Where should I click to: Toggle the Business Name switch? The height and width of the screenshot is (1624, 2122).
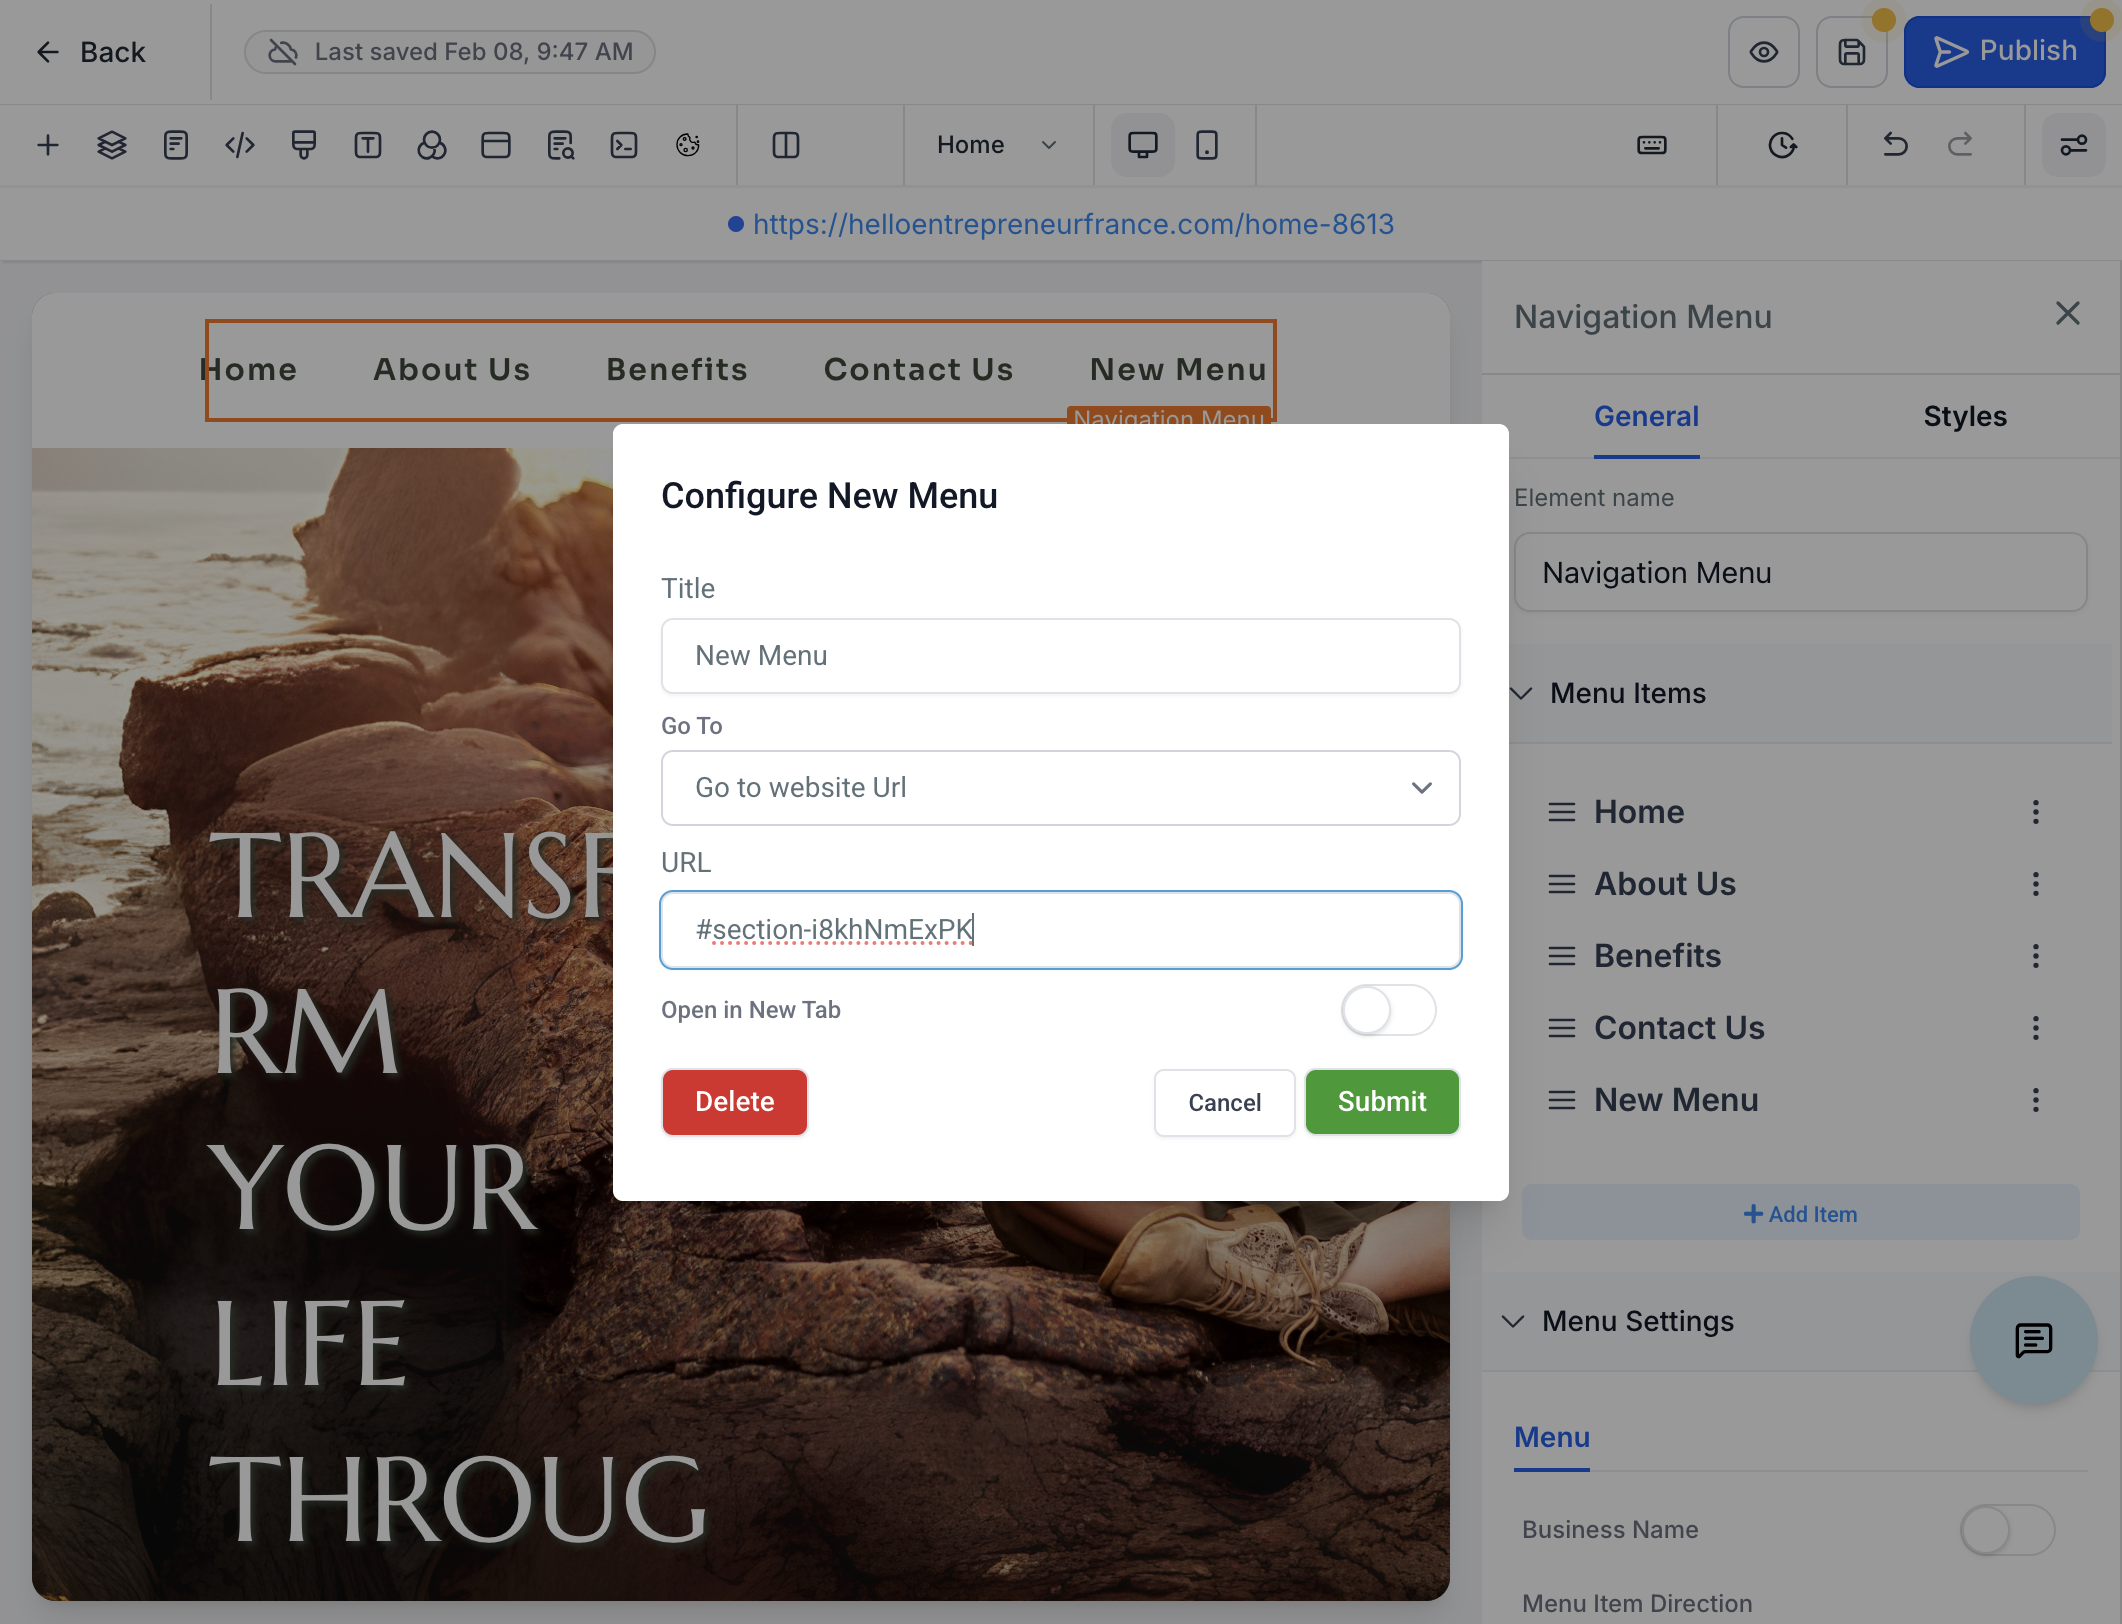tap(2007, 1529)
